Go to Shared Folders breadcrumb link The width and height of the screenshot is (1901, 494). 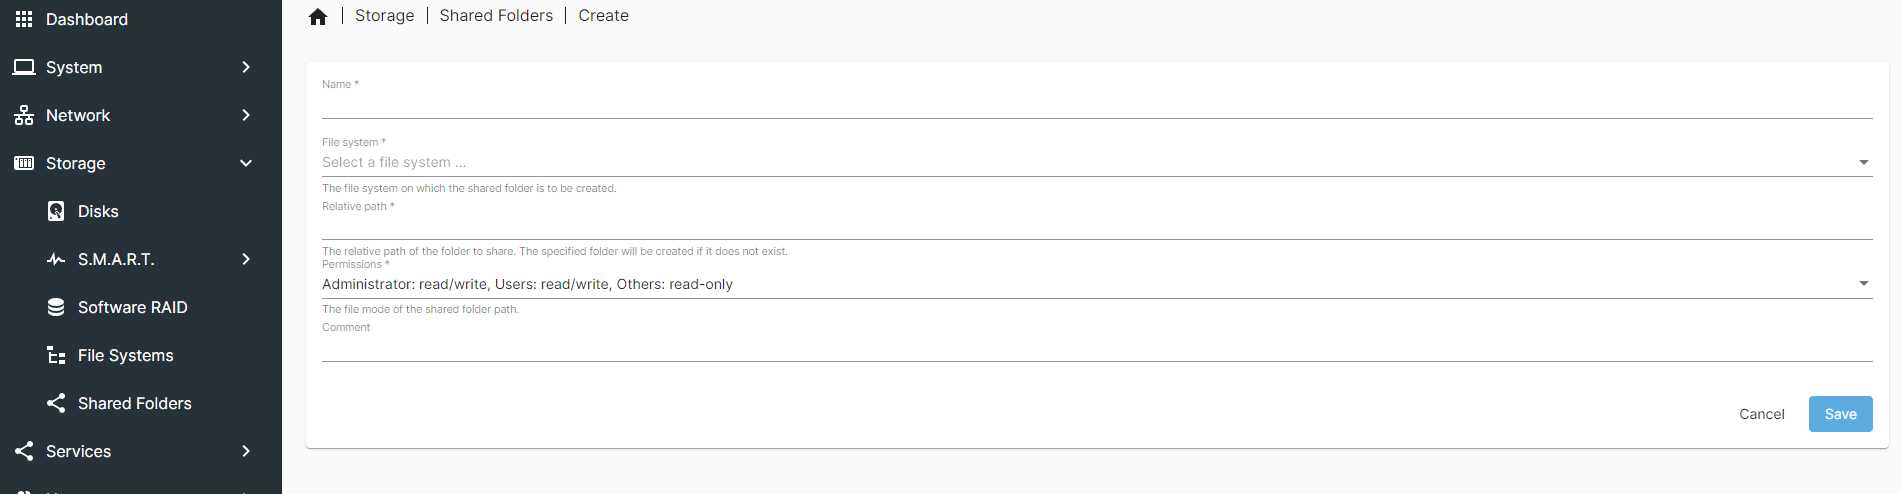click(x=496, y=16)
